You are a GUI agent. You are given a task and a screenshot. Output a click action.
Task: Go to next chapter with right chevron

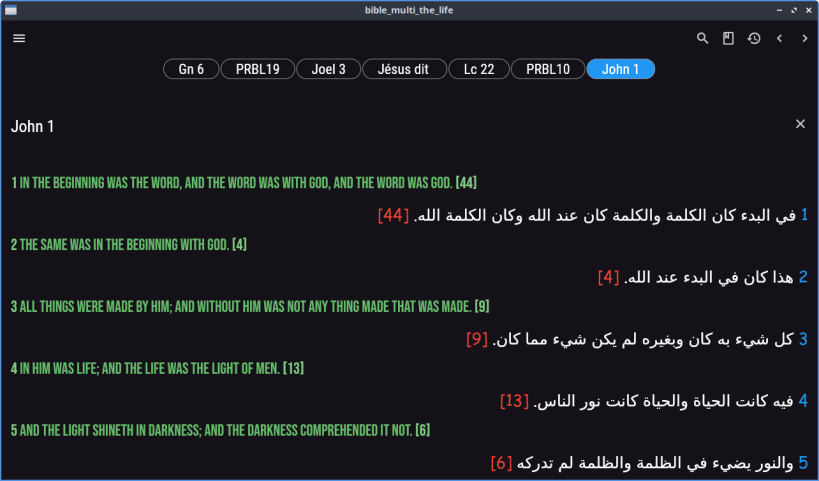coord(804,38)
